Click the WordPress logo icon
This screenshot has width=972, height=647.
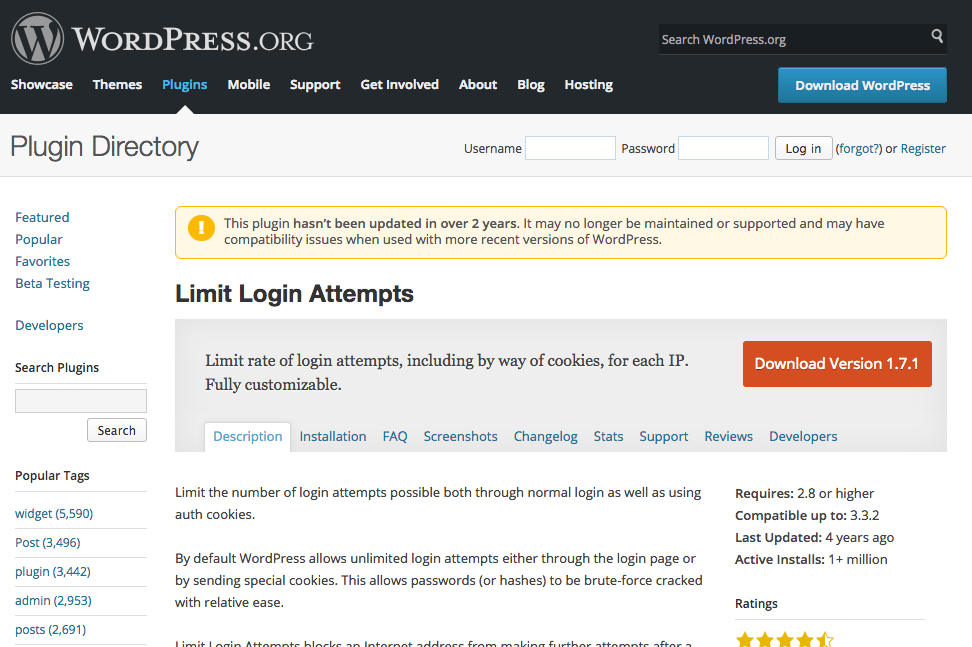pyautogui.click(x=37, y=38)
